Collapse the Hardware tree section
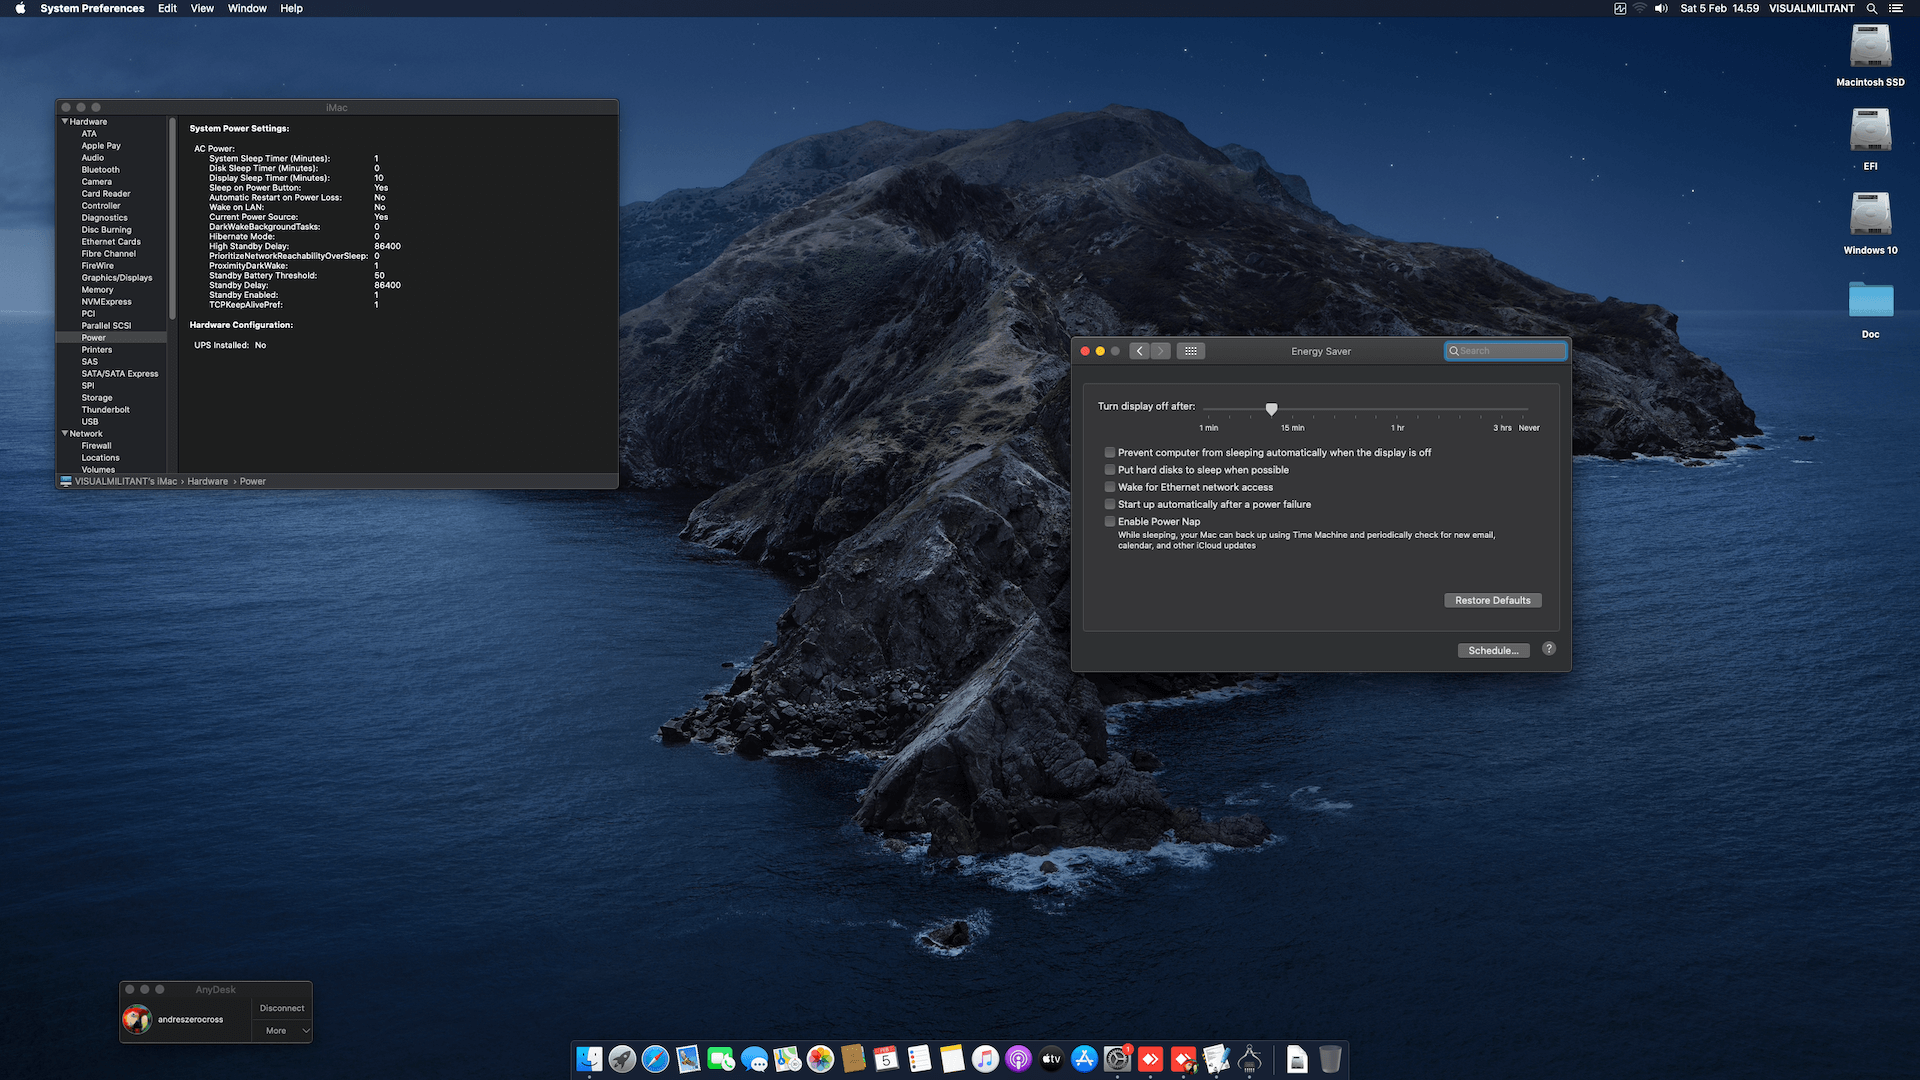Screen dimensions: 1920x1080 coord(65,122)
